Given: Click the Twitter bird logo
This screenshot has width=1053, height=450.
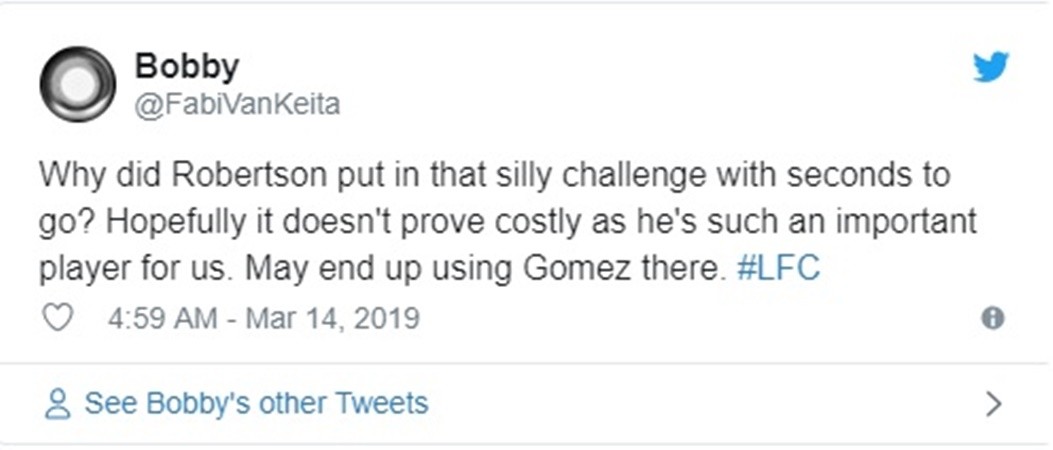Looking at the screenshot, I should point(991,68).
